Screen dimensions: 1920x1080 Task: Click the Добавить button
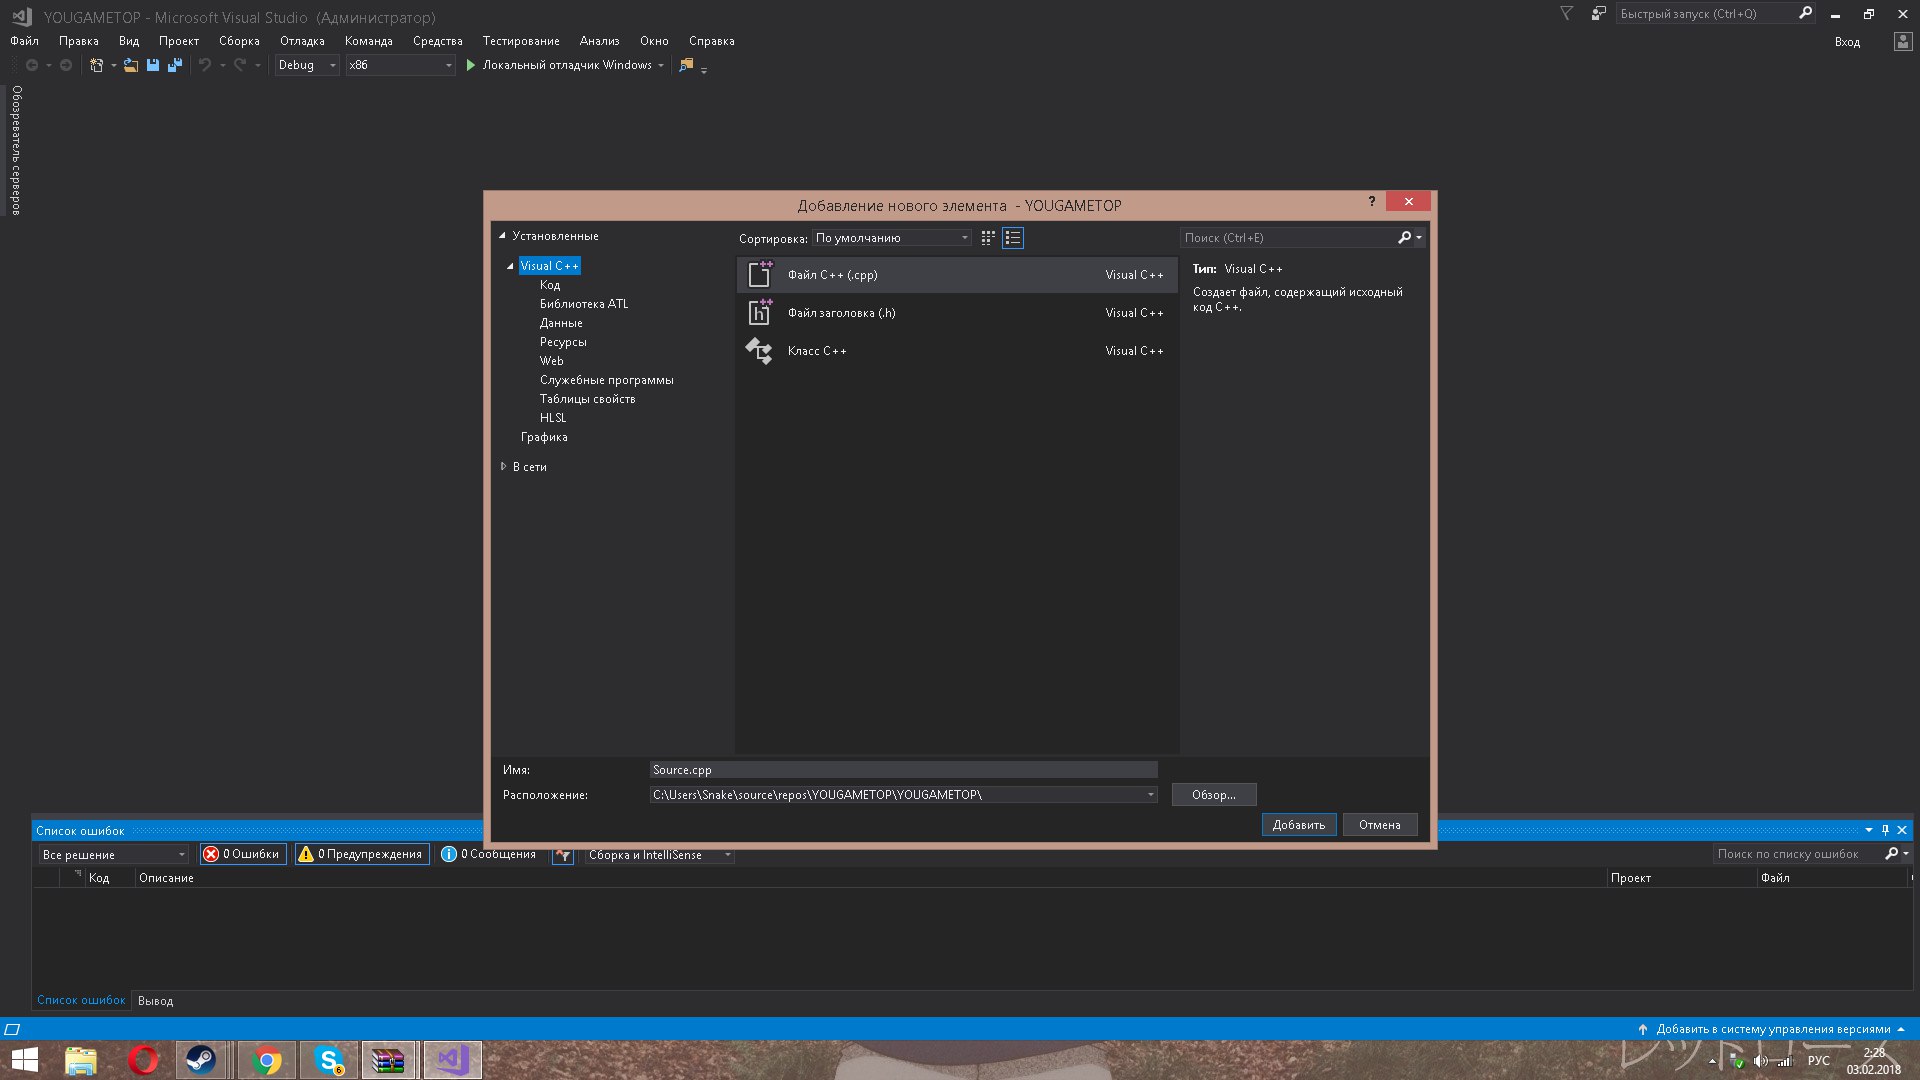(1299, 825)
